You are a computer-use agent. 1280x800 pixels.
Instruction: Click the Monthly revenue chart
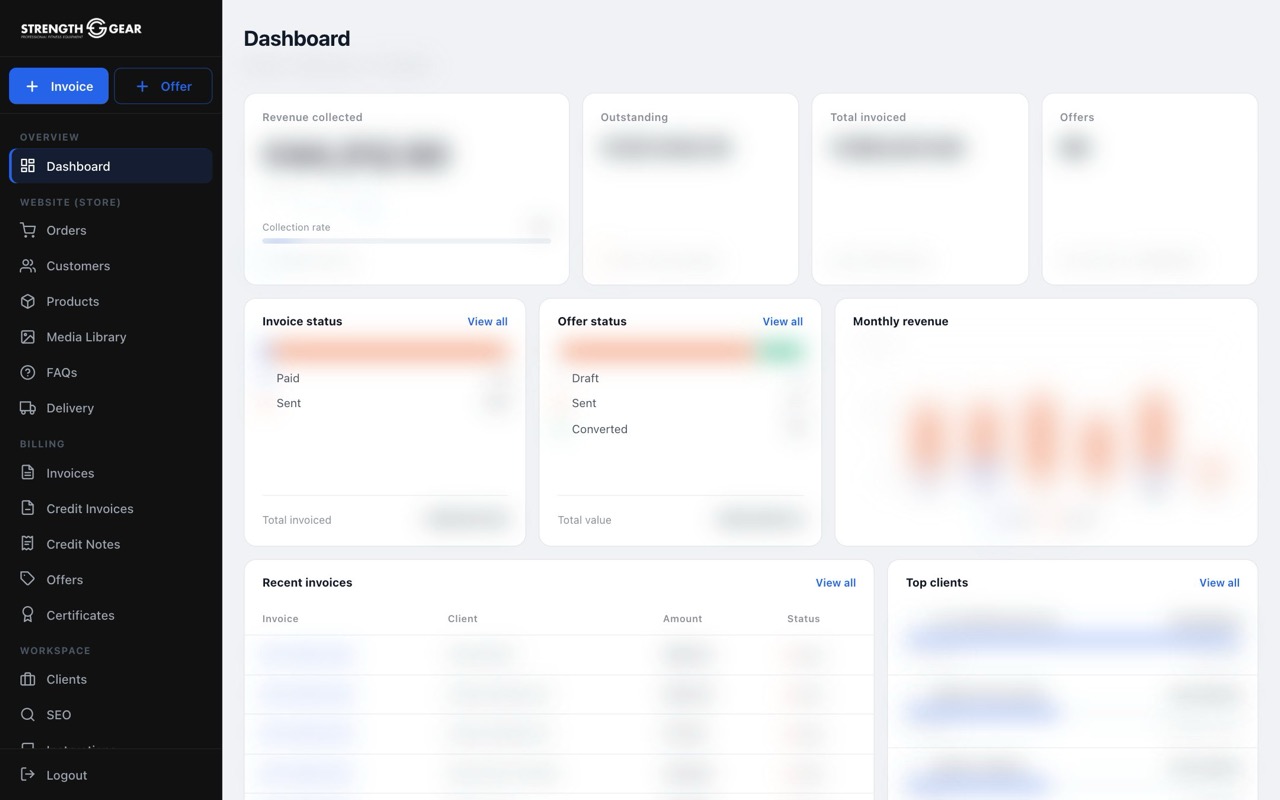pyautogui.click(x=1046, y=432)
